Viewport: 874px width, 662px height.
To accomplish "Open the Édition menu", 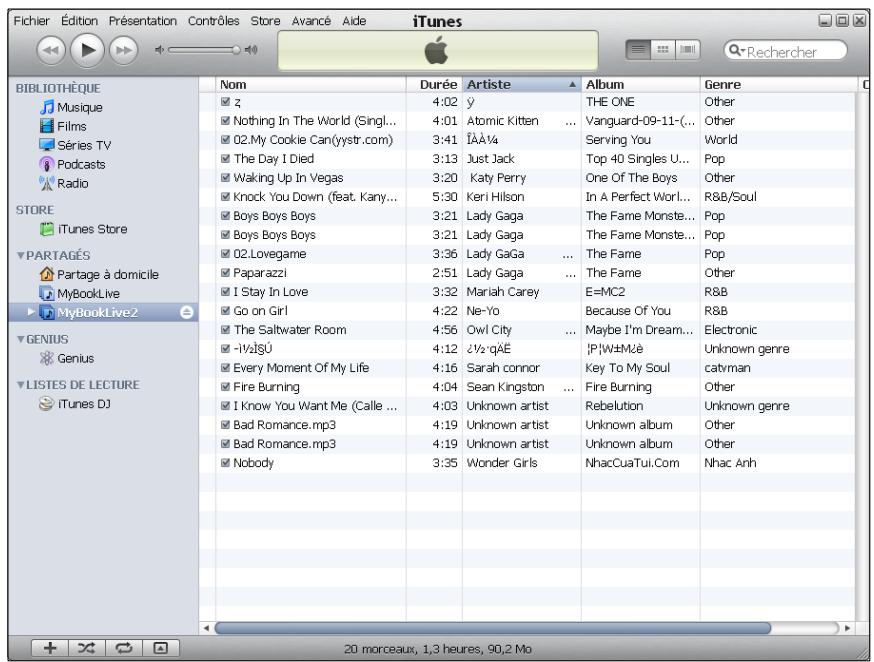I will (79, 21).
